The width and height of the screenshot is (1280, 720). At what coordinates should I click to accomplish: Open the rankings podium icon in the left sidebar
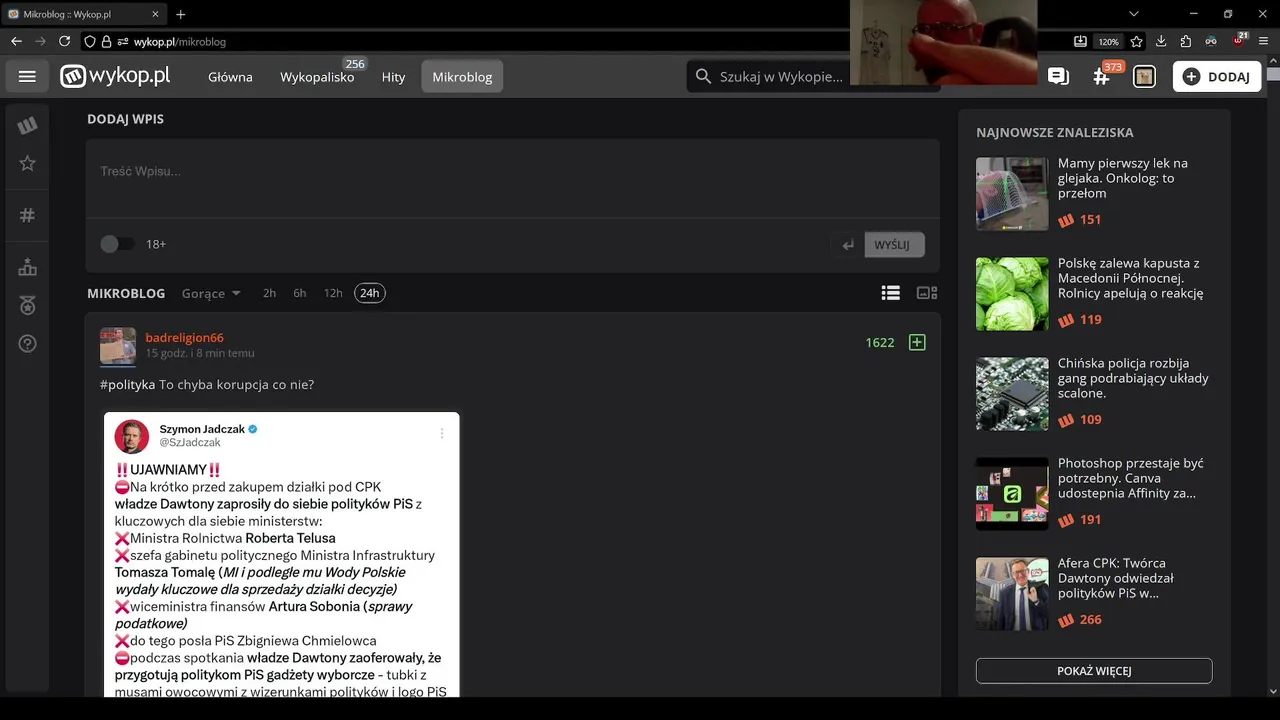pyautogui.click(x=27, y=268)
